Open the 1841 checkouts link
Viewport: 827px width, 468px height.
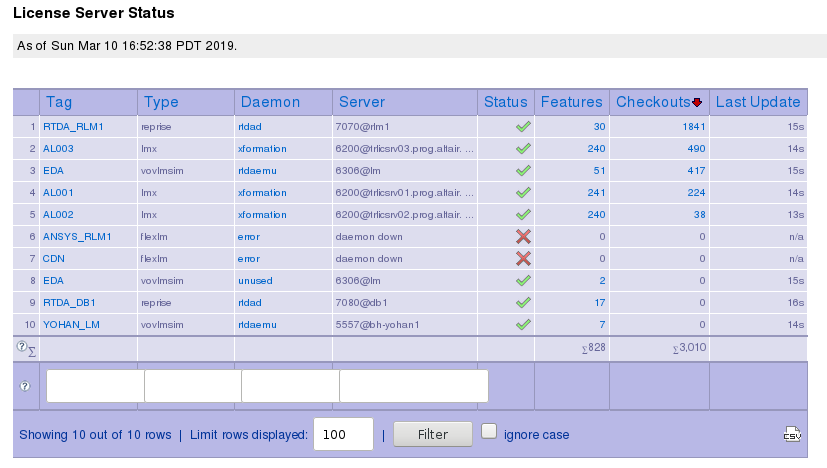694,127
